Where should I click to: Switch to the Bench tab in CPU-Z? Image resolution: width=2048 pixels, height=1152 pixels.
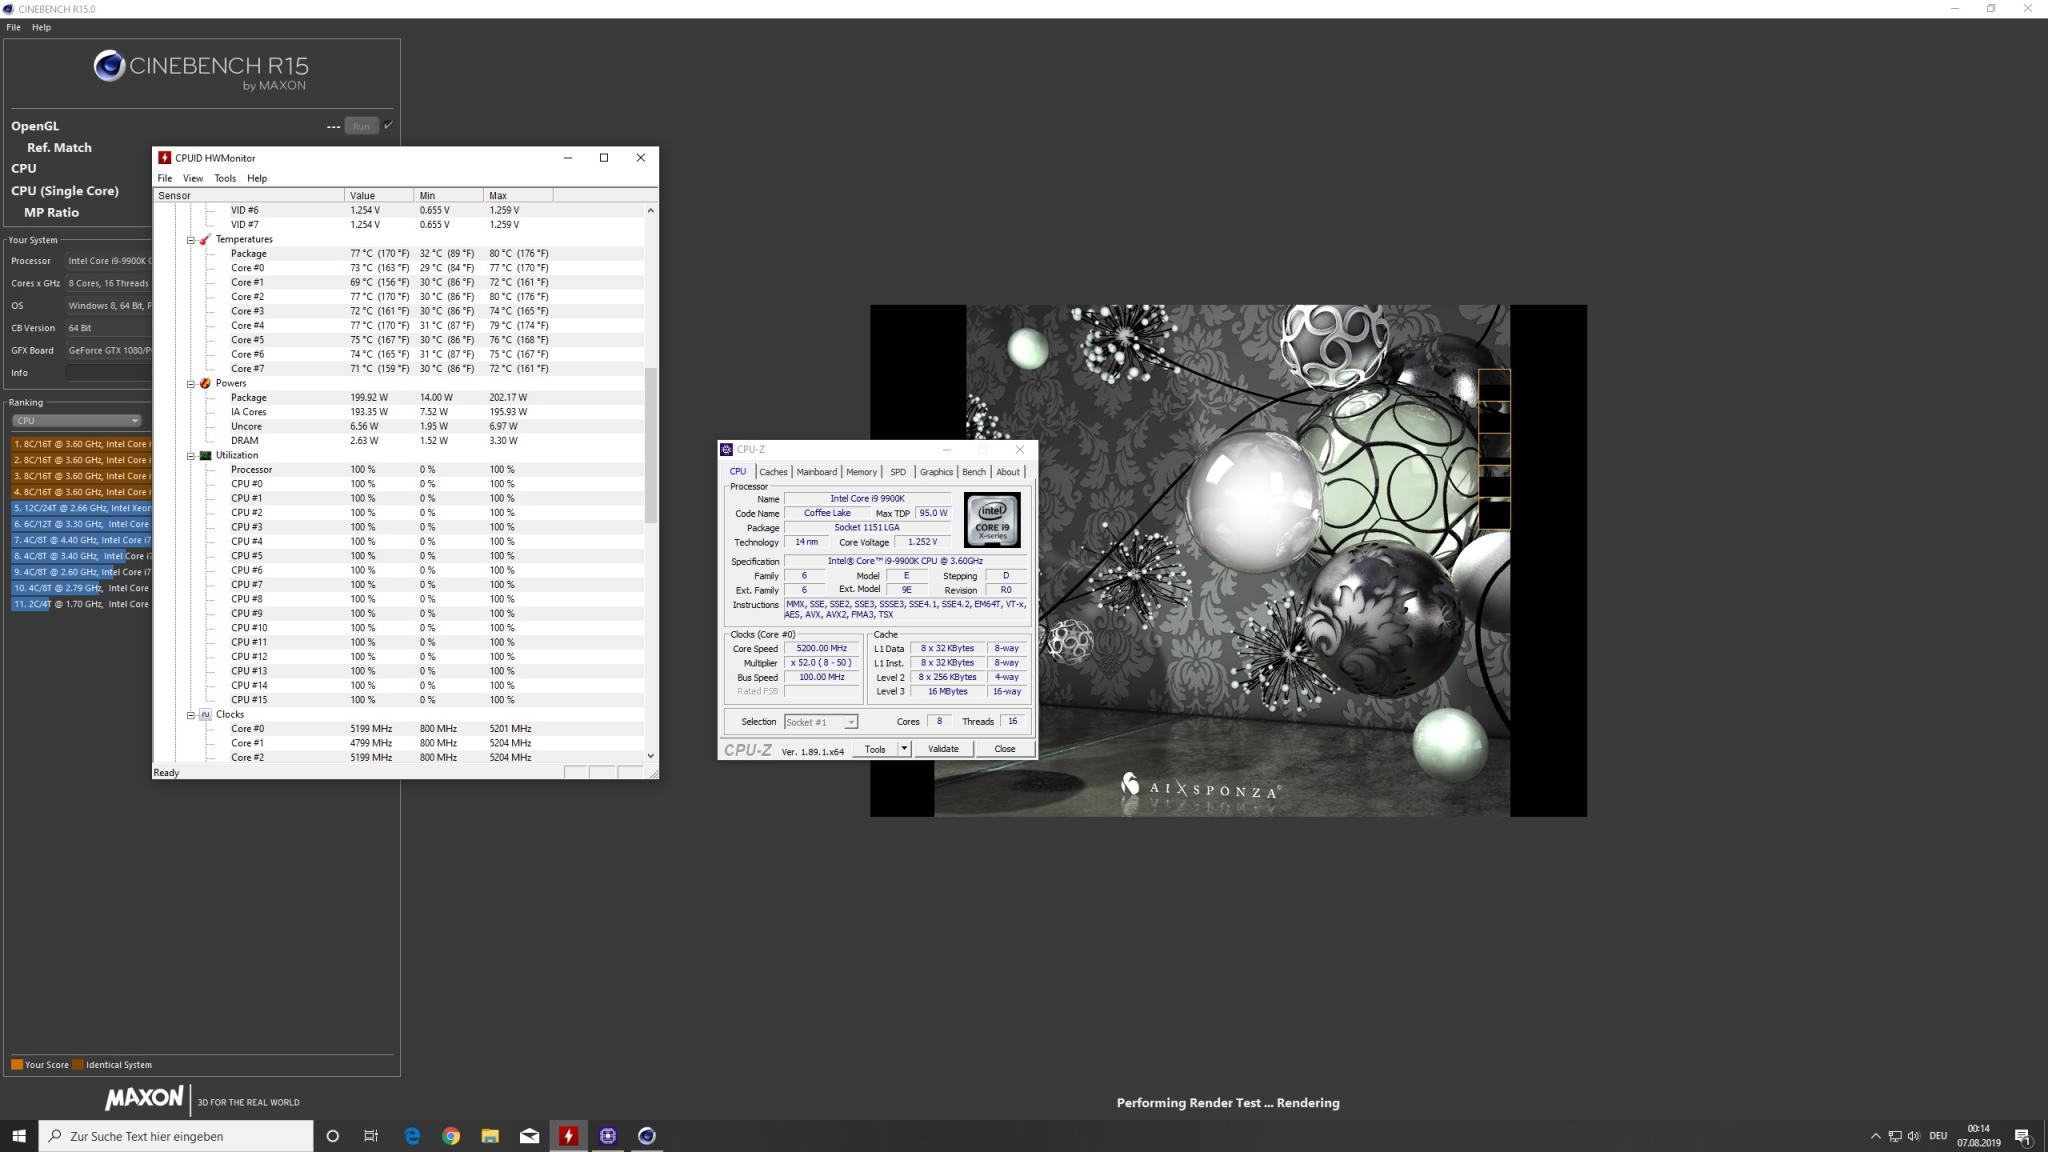click(974, 472)
